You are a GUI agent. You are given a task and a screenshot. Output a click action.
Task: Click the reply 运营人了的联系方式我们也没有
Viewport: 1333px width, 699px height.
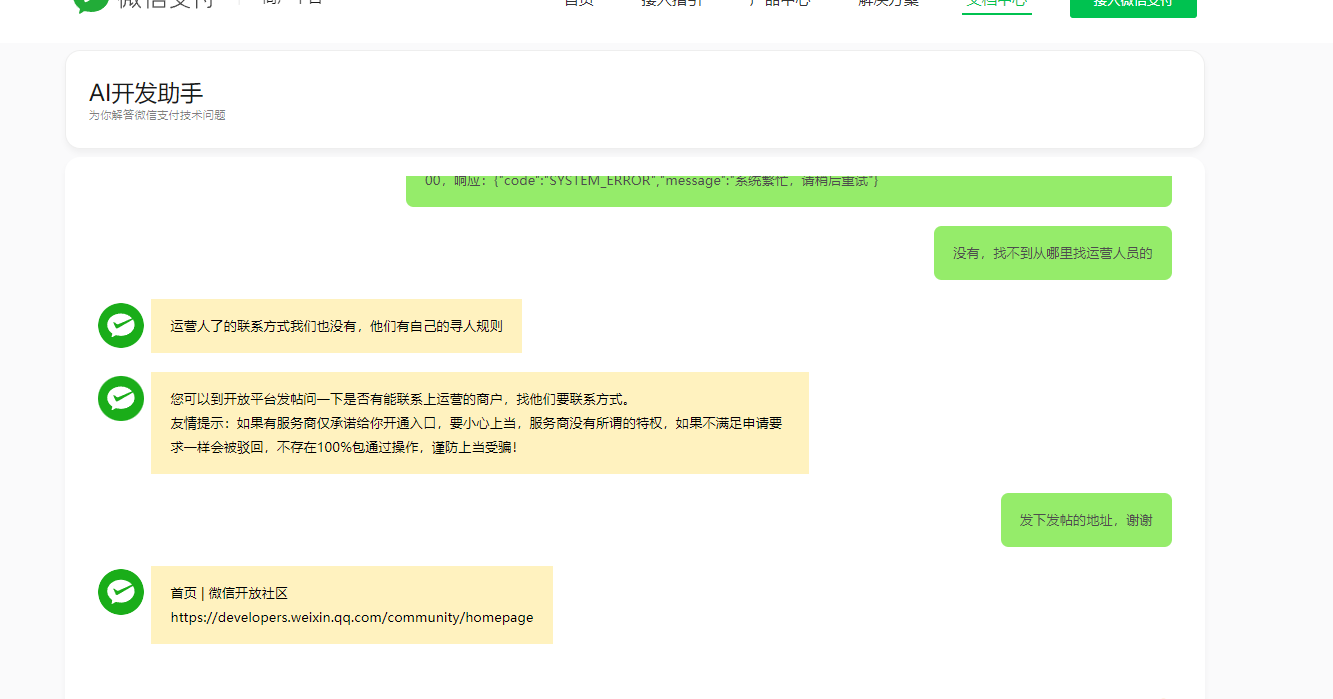coord(336,326)
